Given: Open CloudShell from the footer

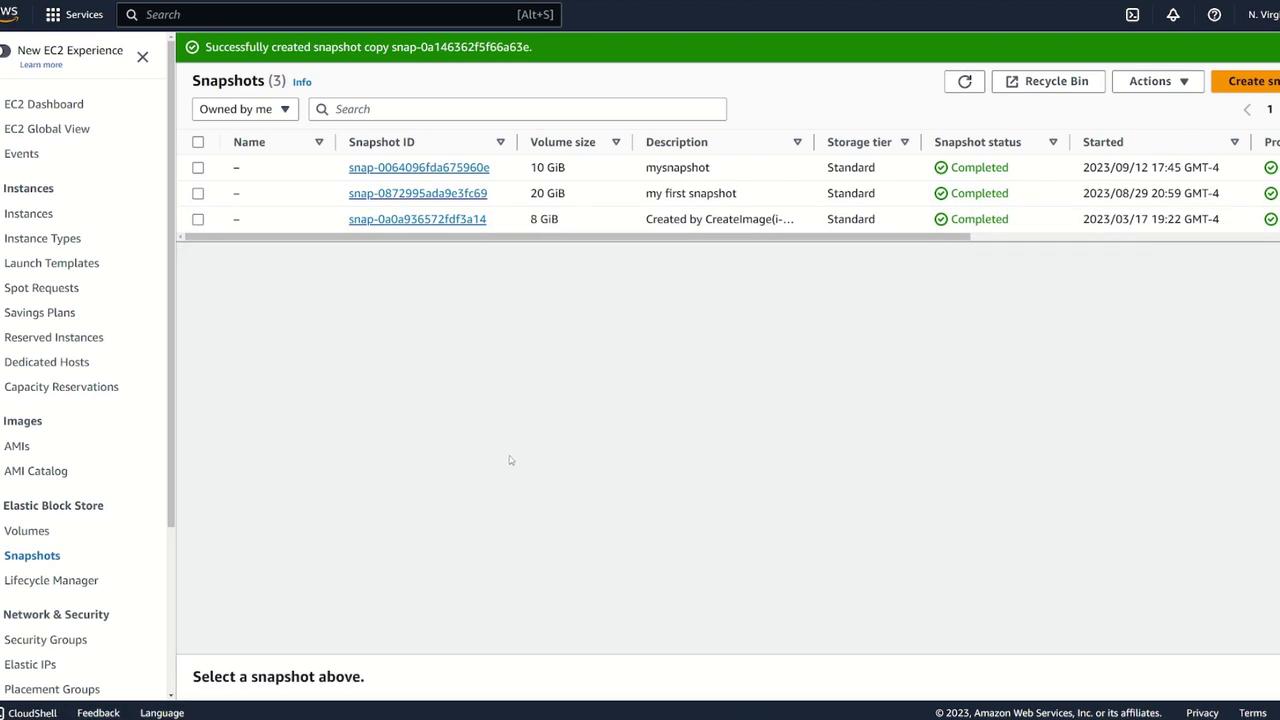Looking at the screenshot, I should (x=29, y=713).
